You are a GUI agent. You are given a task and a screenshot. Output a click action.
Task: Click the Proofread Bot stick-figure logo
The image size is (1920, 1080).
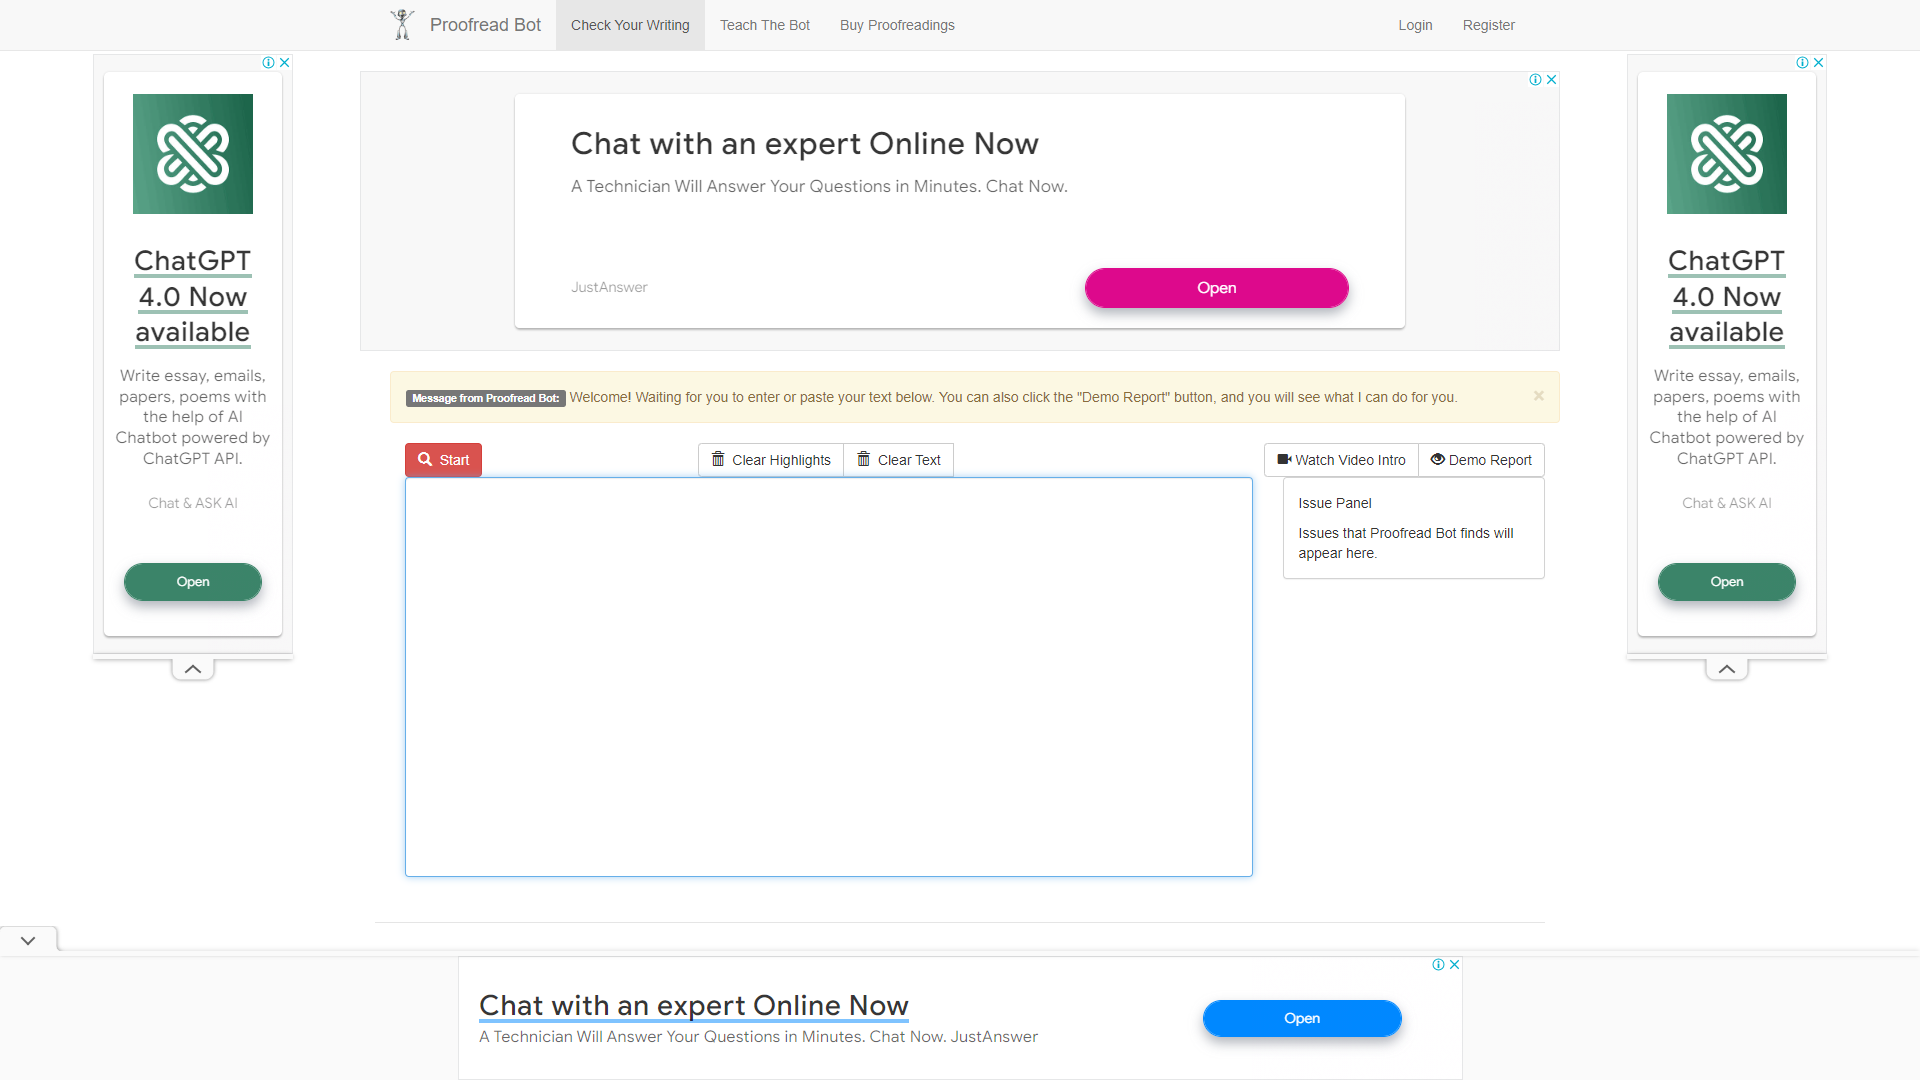tap(402, 24)
